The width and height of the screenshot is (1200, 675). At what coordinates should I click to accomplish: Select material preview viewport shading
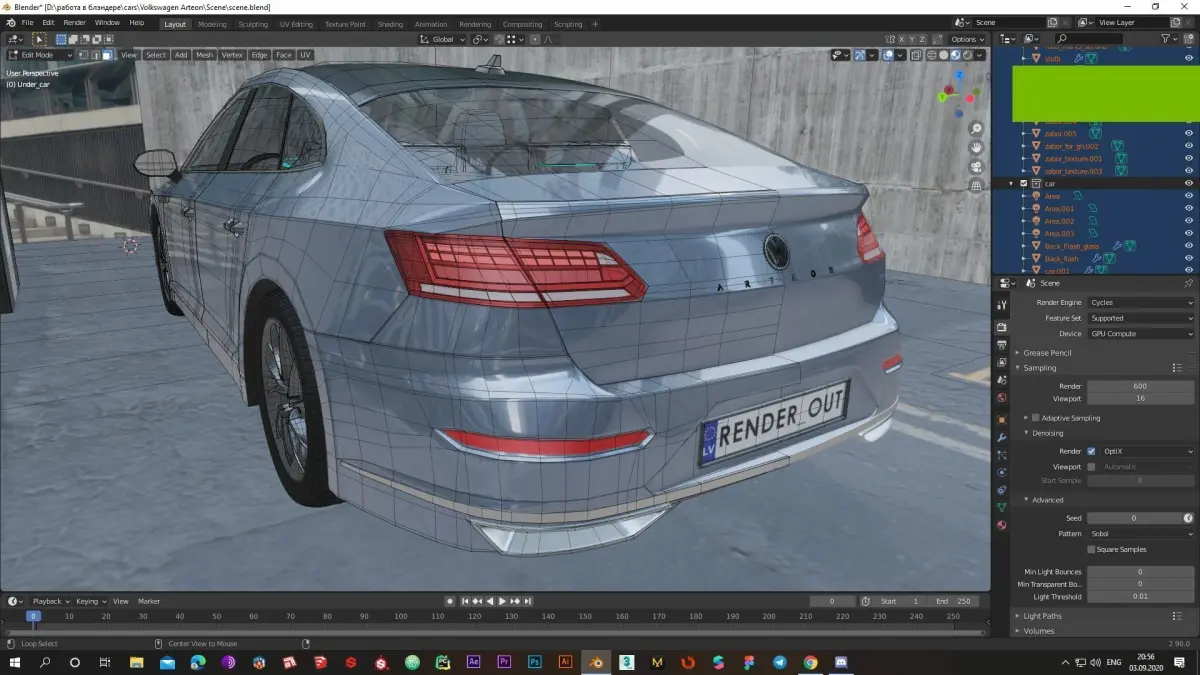pyautogui.click(x=956, y=55)
